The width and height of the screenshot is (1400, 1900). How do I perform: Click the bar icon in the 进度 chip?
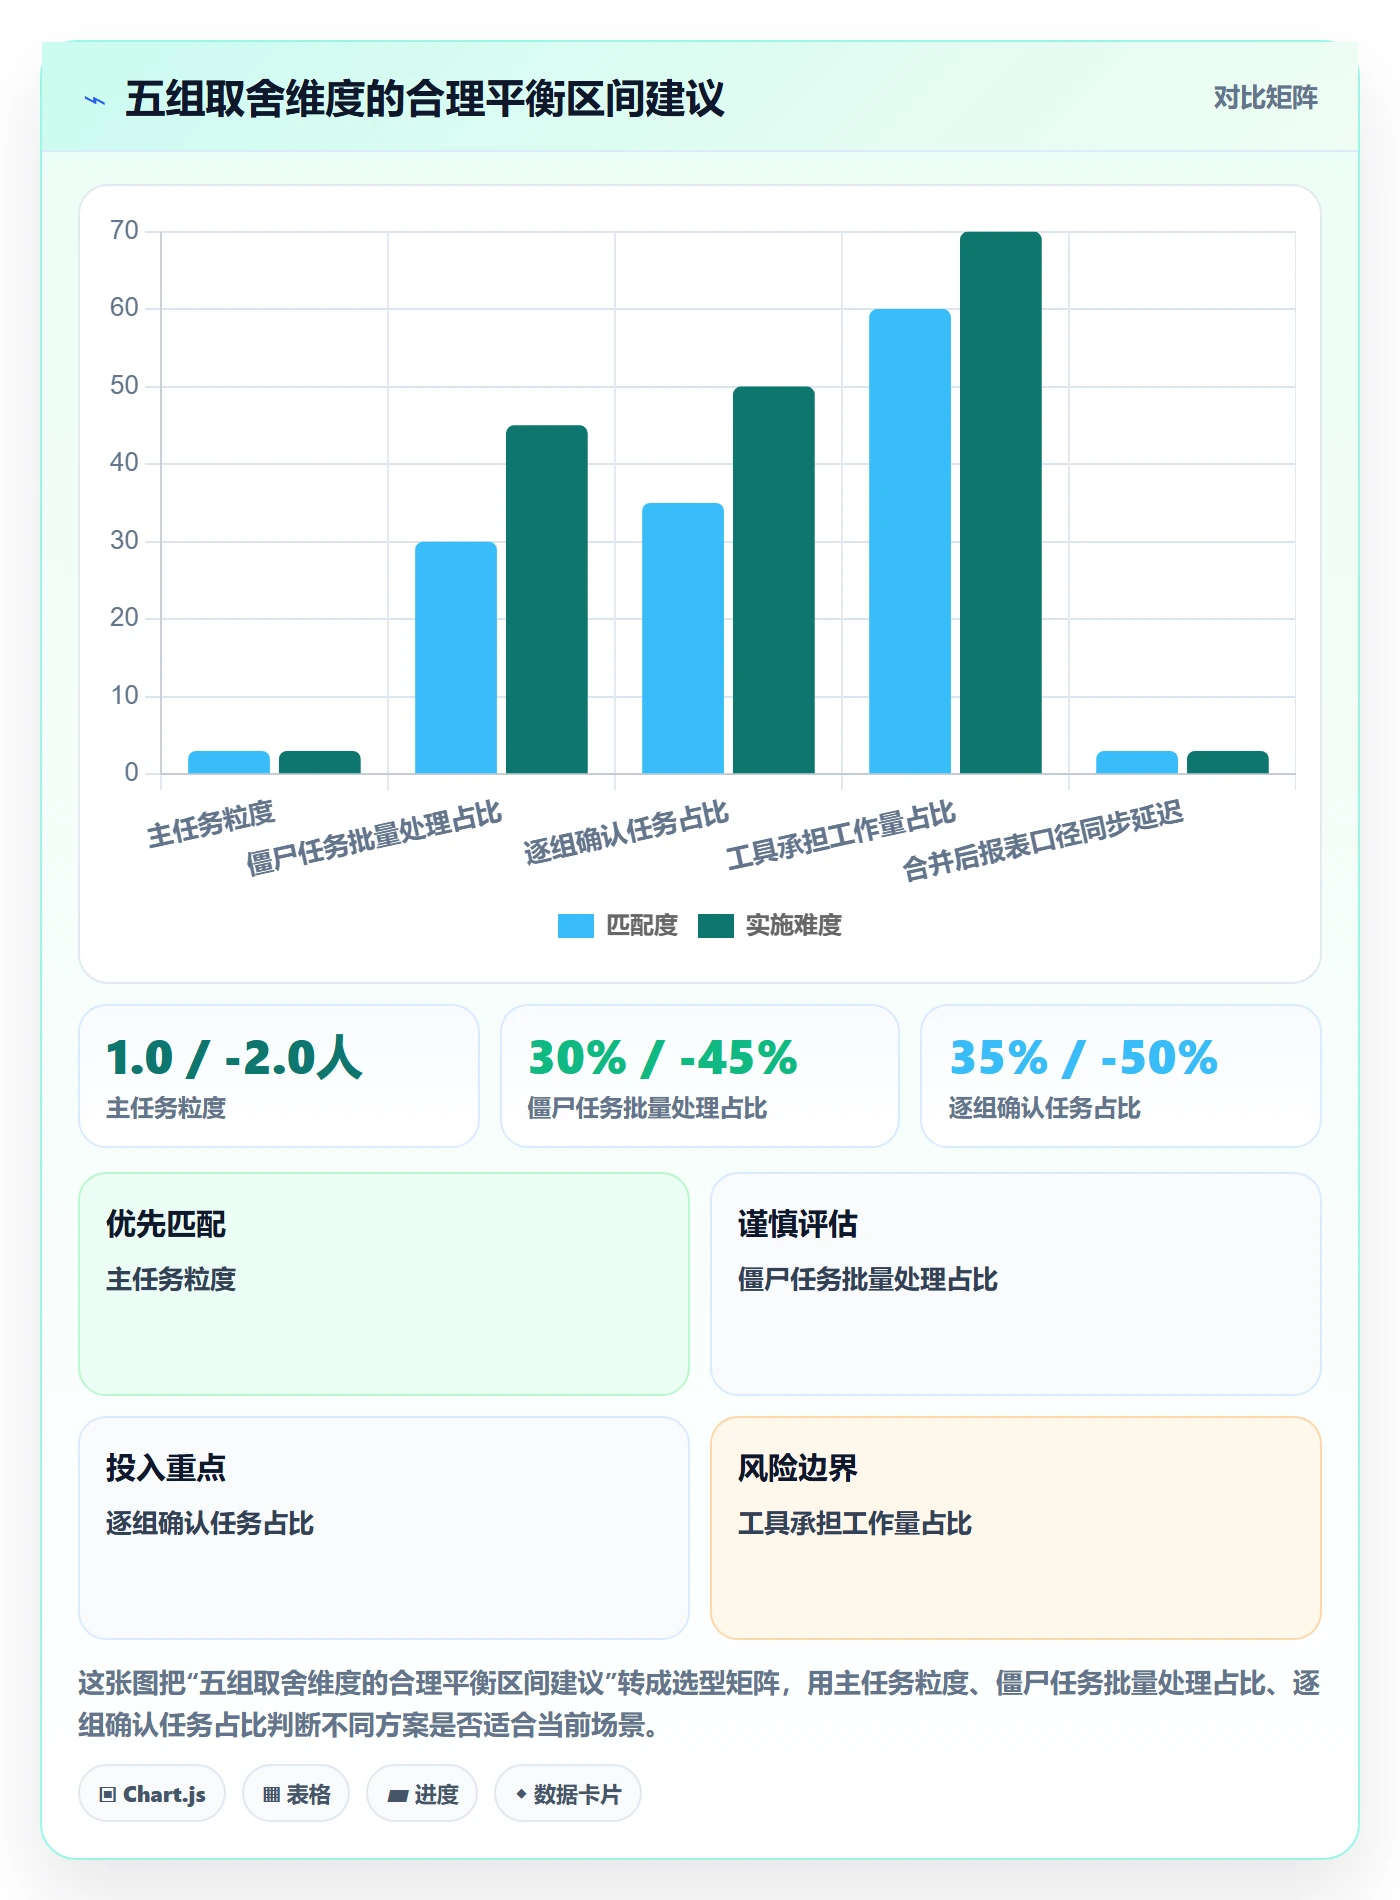[x=398, y=1796]
